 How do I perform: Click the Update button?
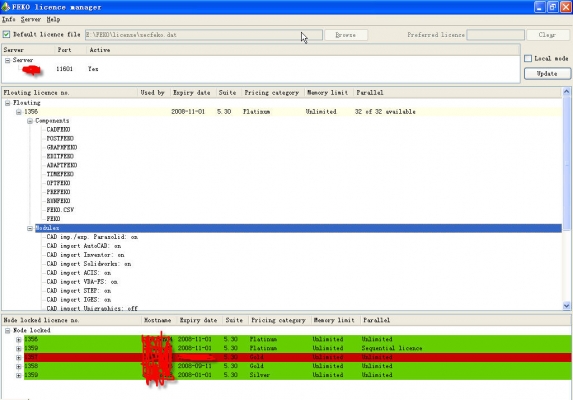coord(547,73)
